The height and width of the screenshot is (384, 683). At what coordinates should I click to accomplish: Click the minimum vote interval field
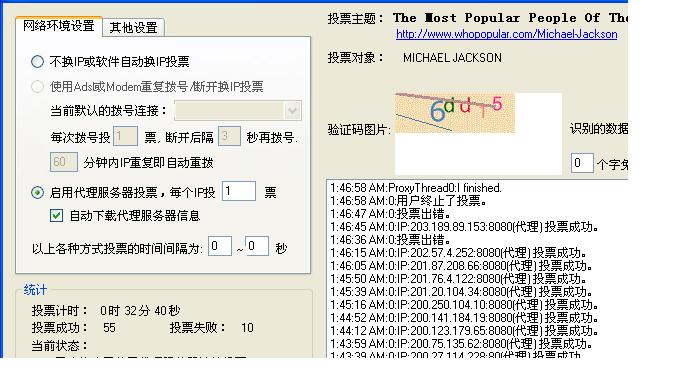(x=220, y=246)
